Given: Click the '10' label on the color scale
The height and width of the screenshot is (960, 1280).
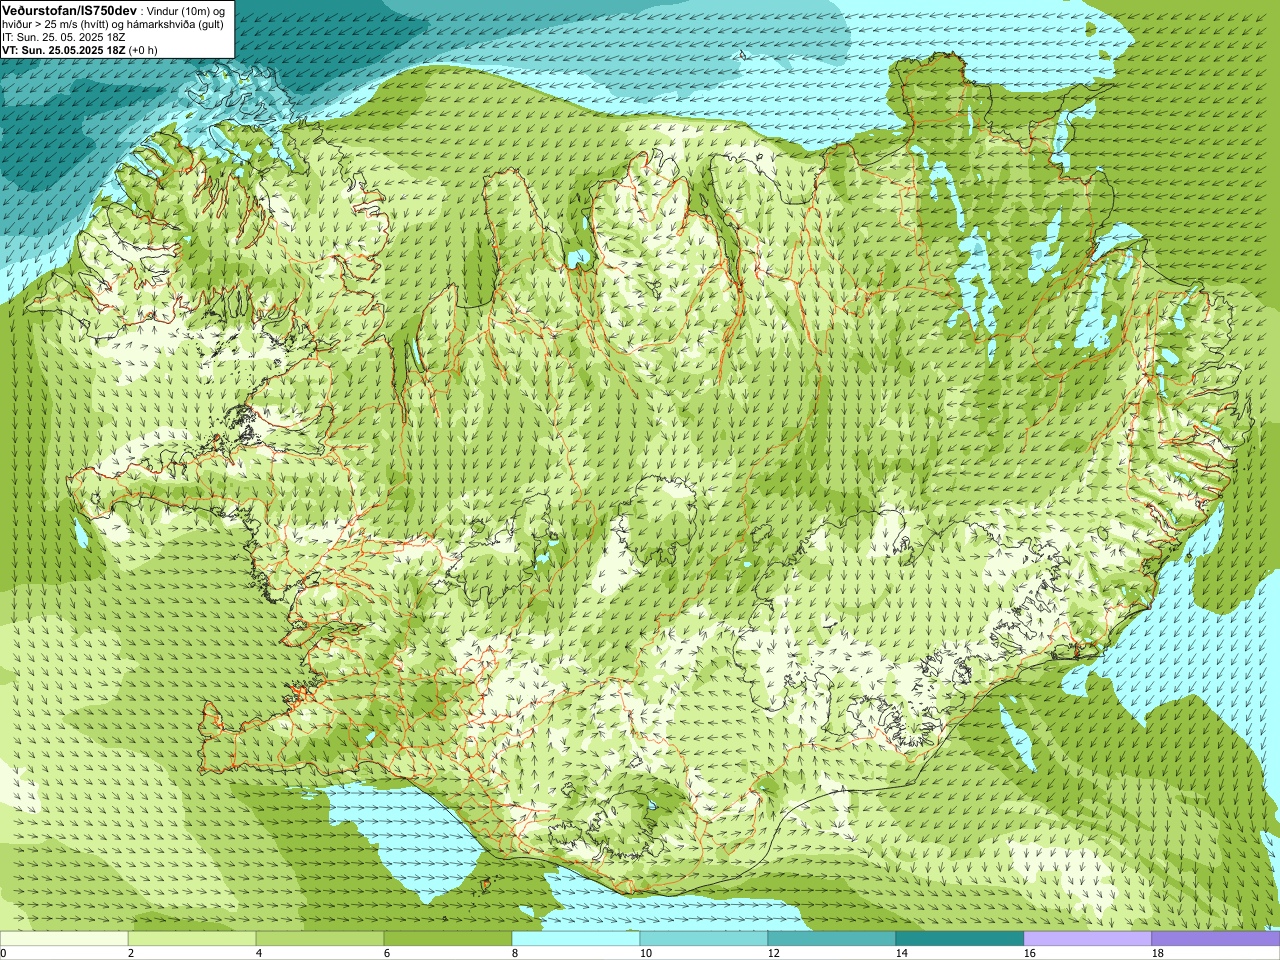Looking at the screenshot, I should pyautogui.click(x=645, y=953).
